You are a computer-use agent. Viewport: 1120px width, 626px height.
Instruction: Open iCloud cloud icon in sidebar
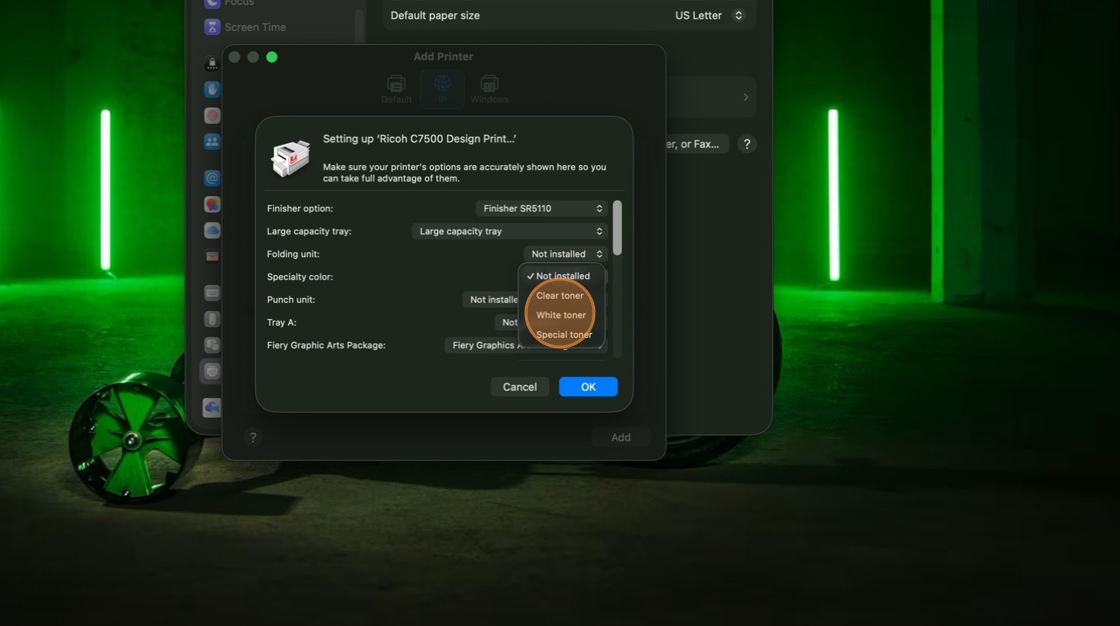click(211, 230)
